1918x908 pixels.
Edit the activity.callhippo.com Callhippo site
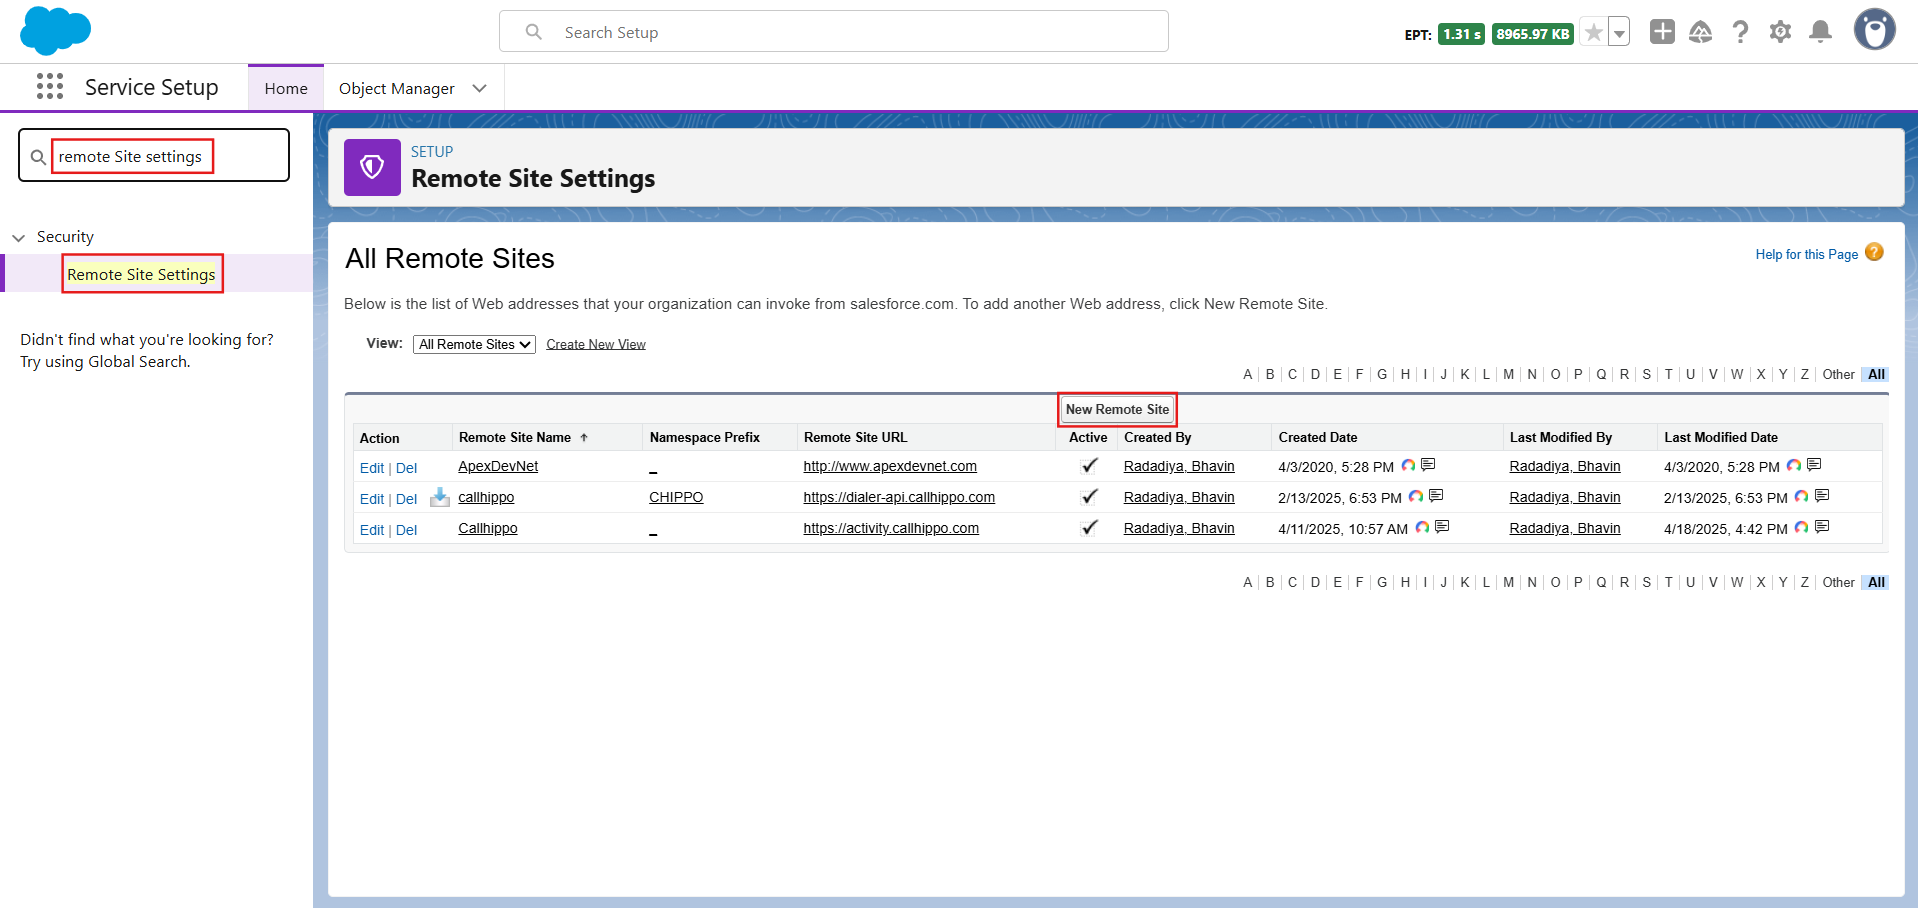[x=372, y=530]
